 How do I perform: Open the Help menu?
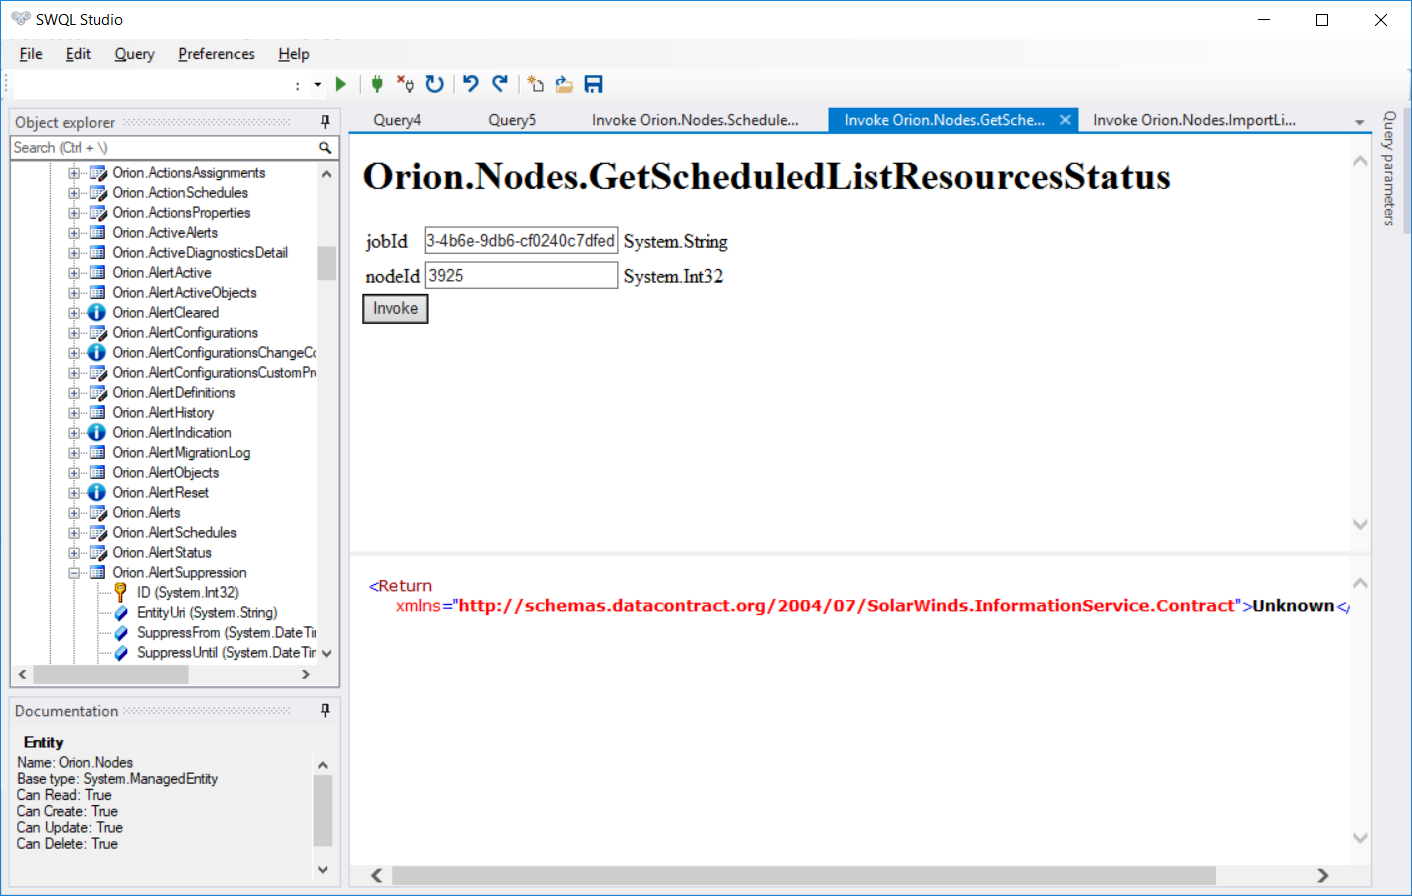(294, 54)
